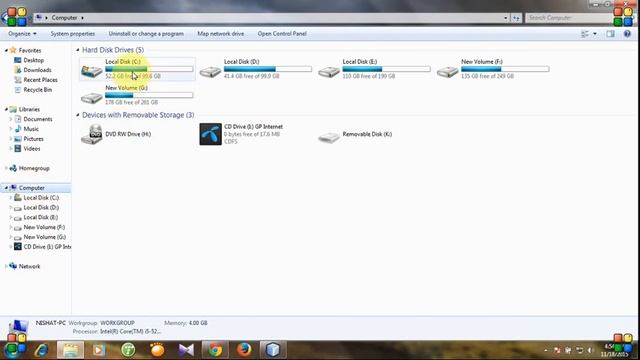Select New Volume (F:) in sidebar tree

pos(44,227)
